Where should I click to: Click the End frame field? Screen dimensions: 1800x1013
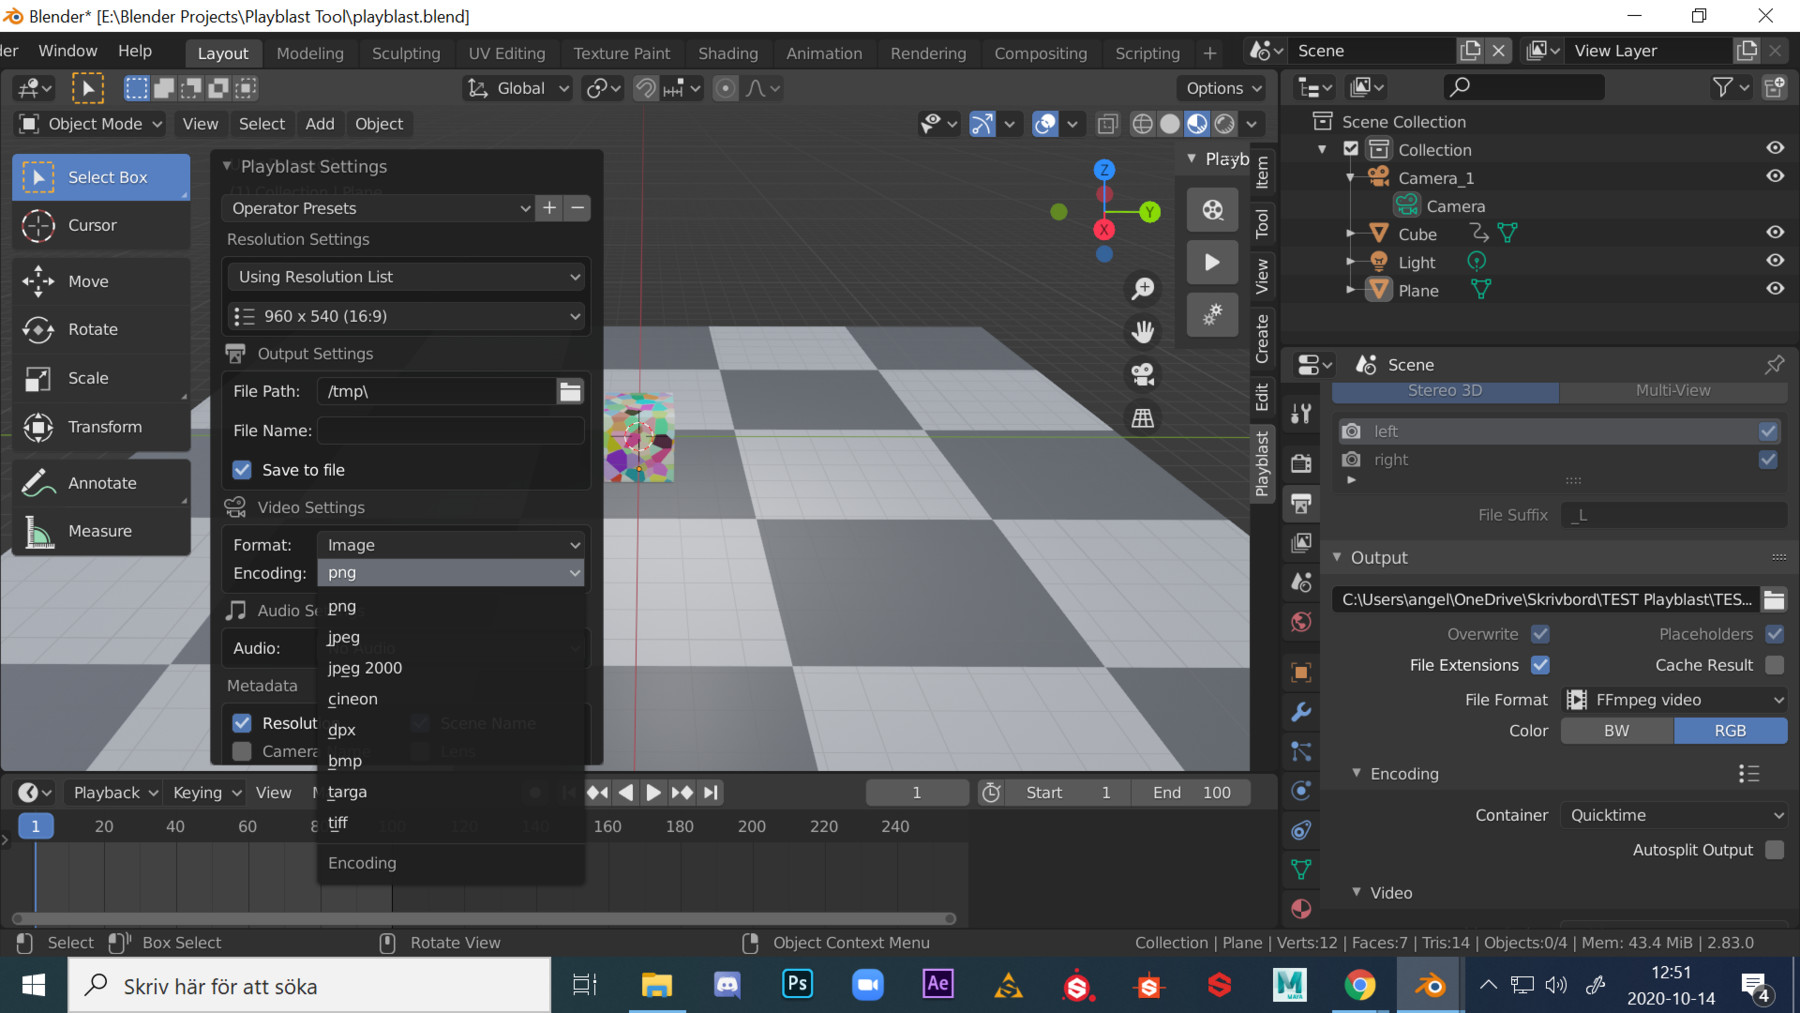[1192, 792]
